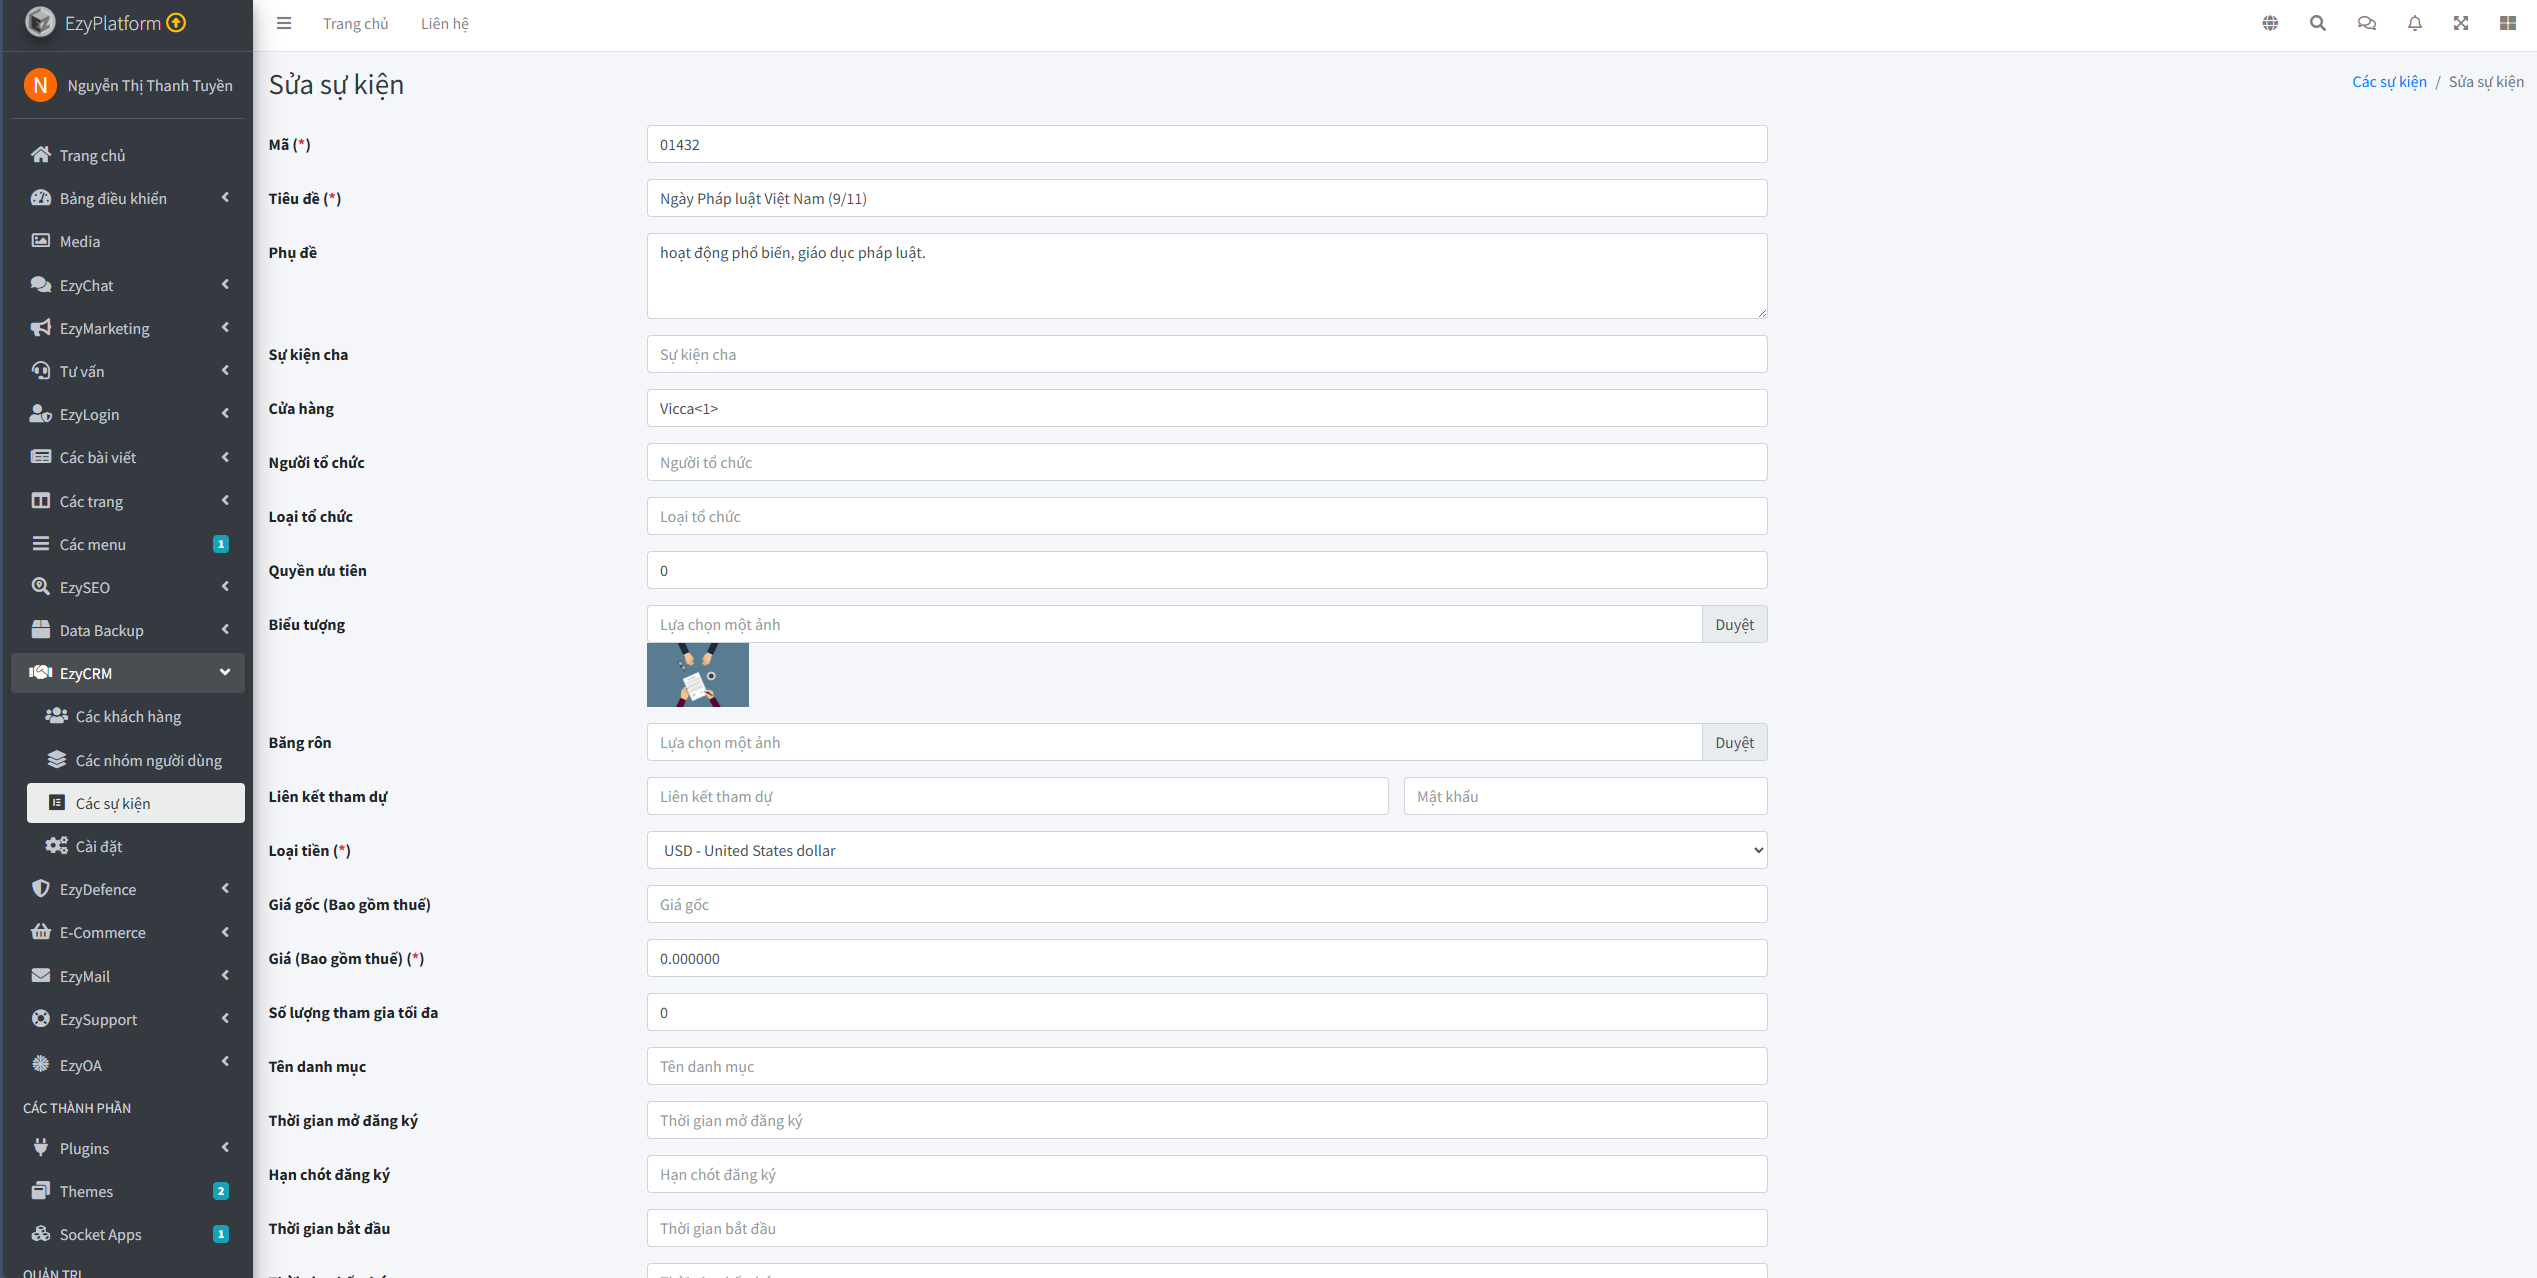Focus the Tiêu đề title input field
The image size is (2537, 1278).
coord(1206,198)
